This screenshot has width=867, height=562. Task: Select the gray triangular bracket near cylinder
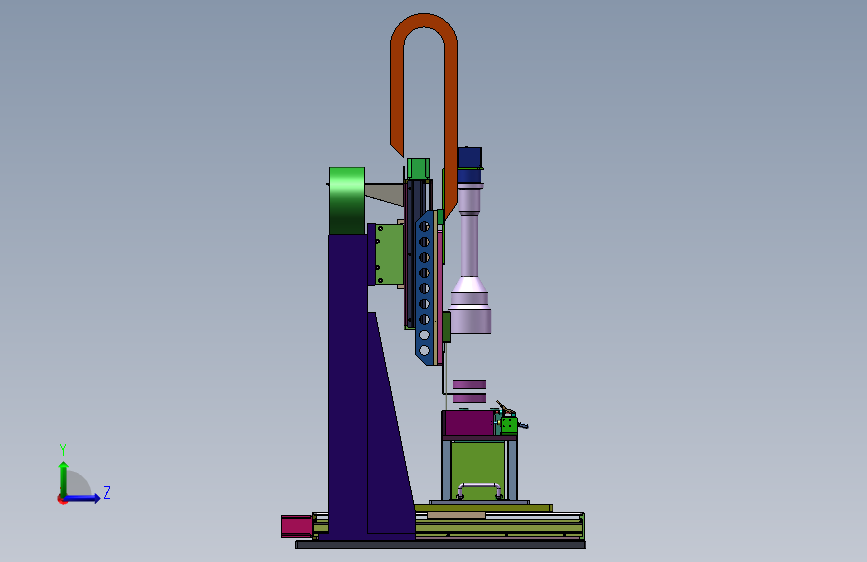pos(385,194)
